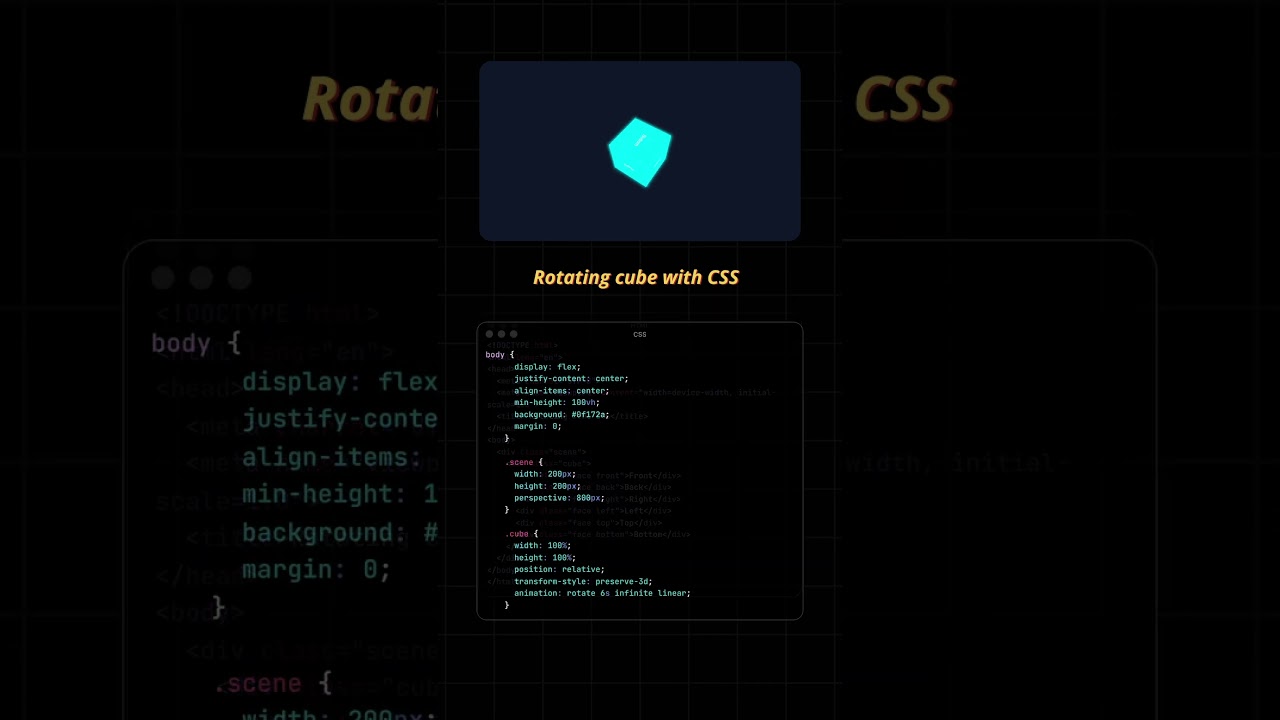1280x720 pixels.
Task: Select the 'position: relative;' declaration
Action: 559,570
